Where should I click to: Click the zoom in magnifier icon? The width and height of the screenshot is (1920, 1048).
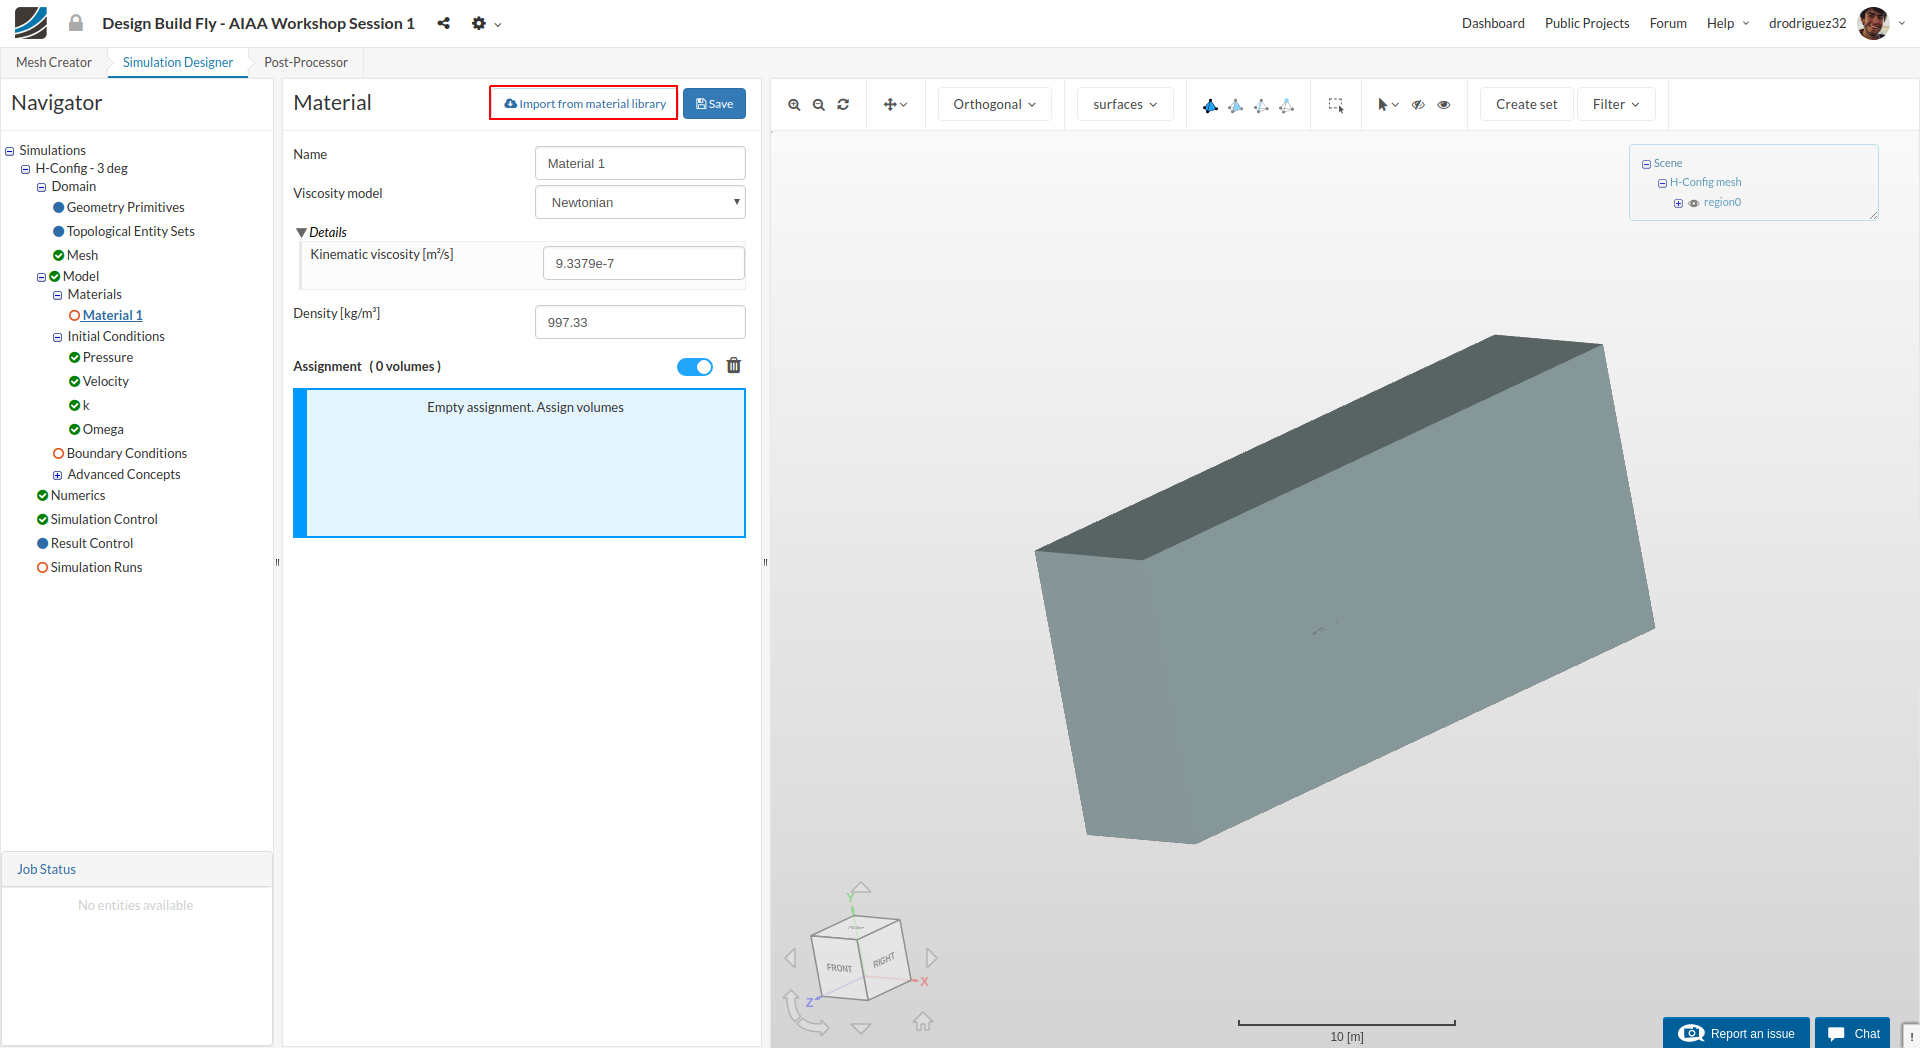coord(794,105)
